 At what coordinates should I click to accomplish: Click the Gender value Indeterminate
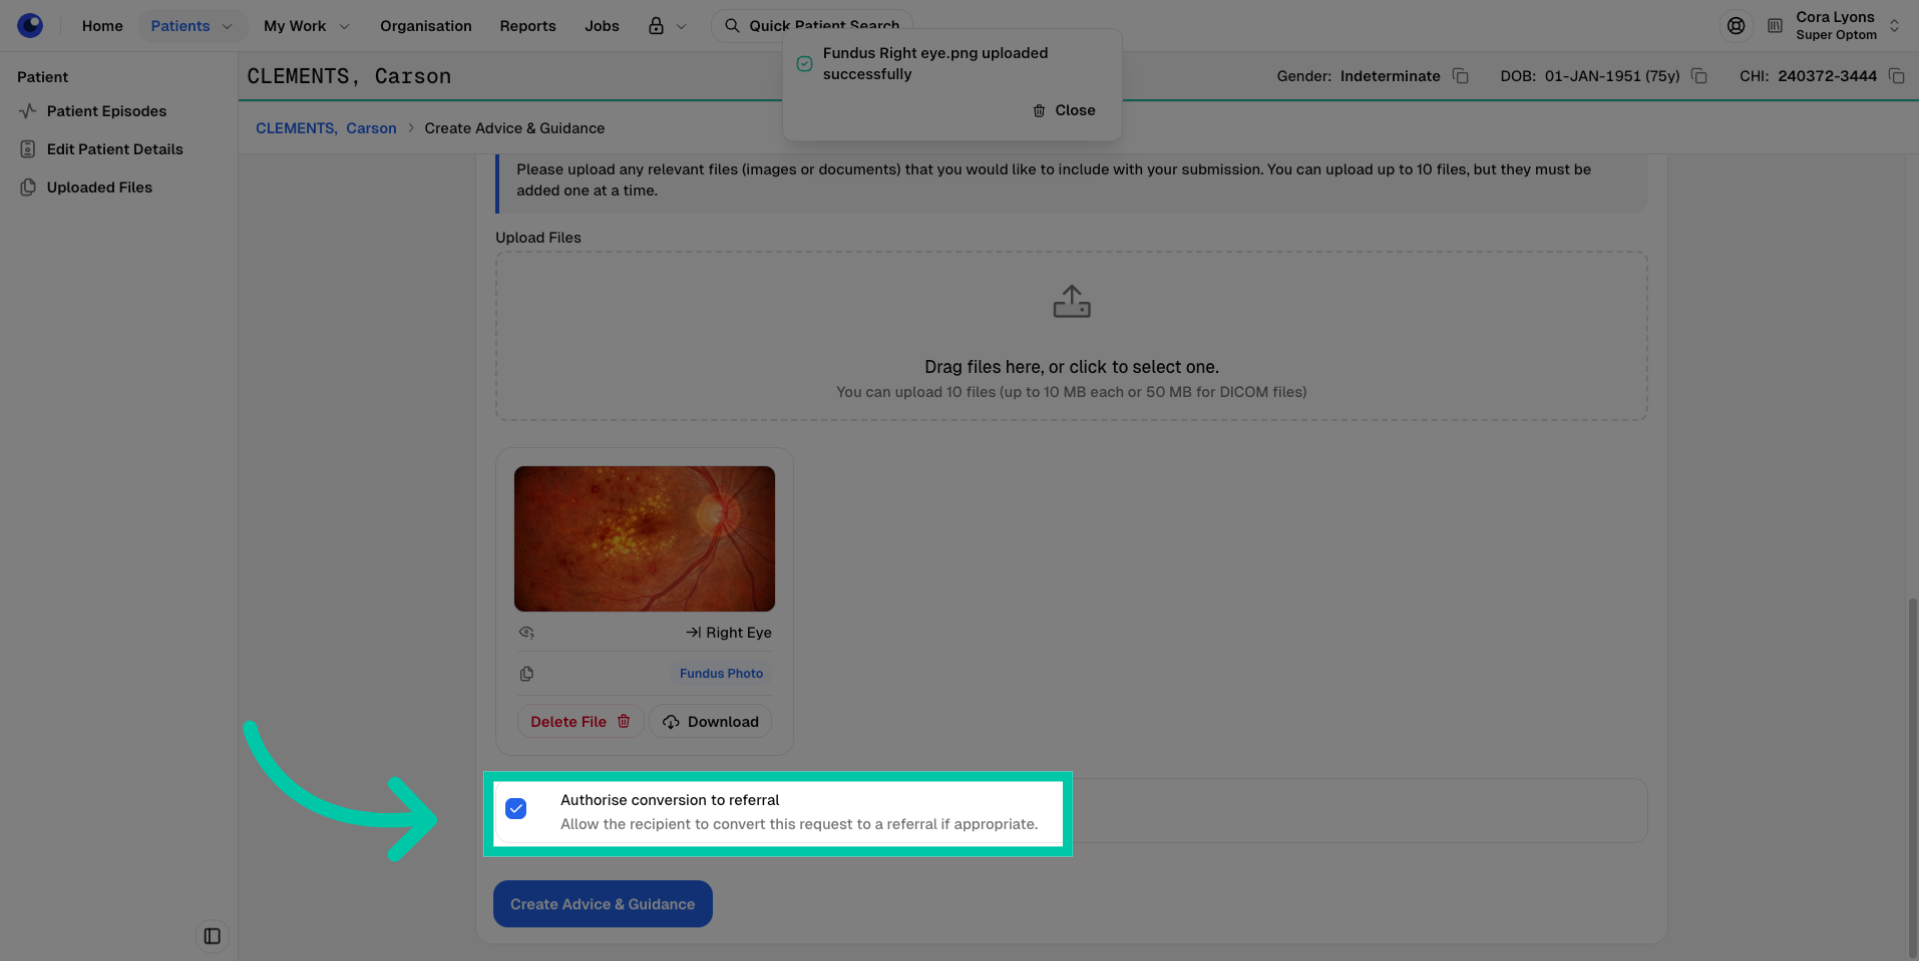point(1390,76)
